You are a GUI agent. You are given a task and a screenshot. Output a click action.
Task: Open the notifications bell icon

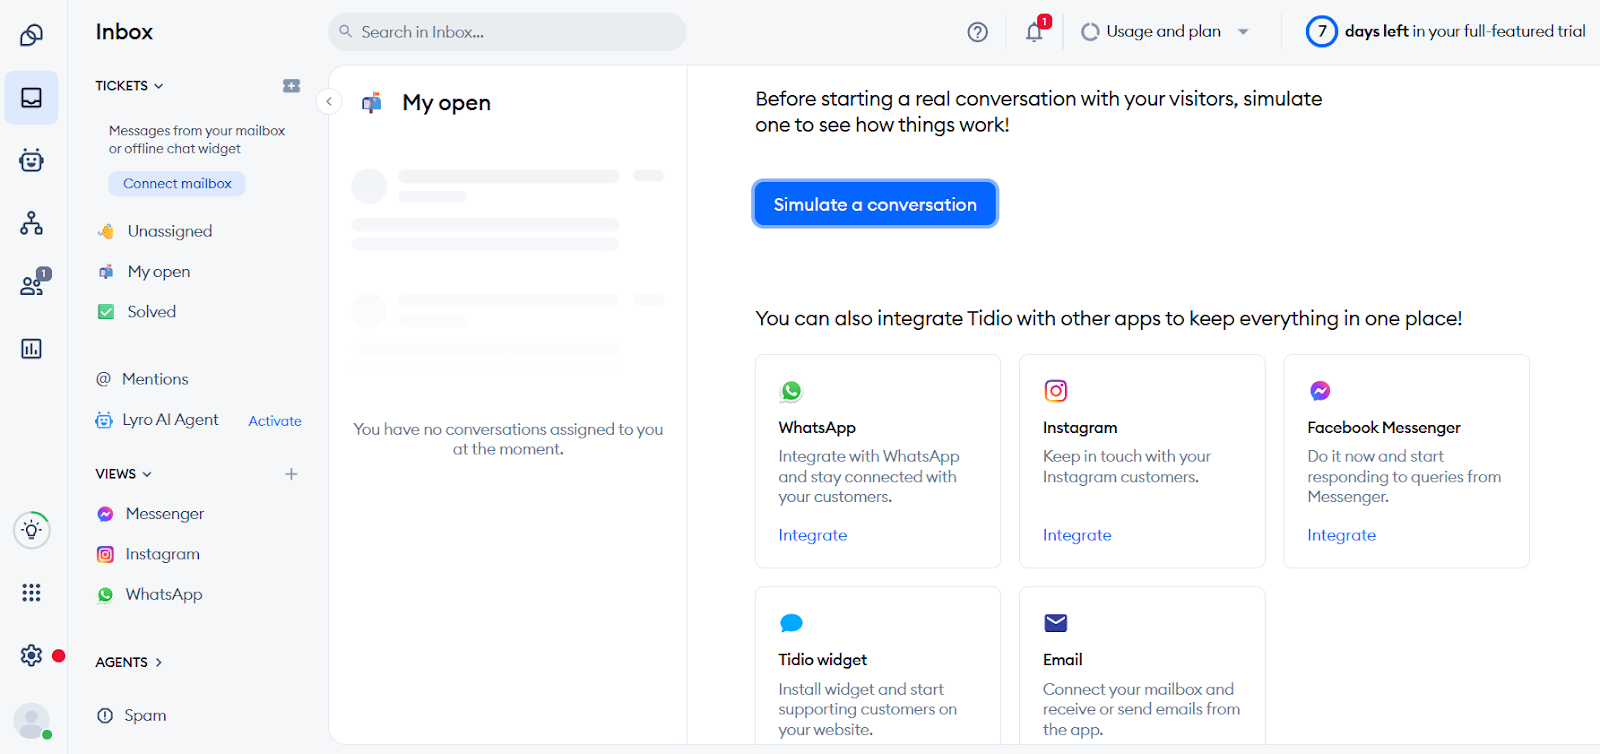[1035, 31]
